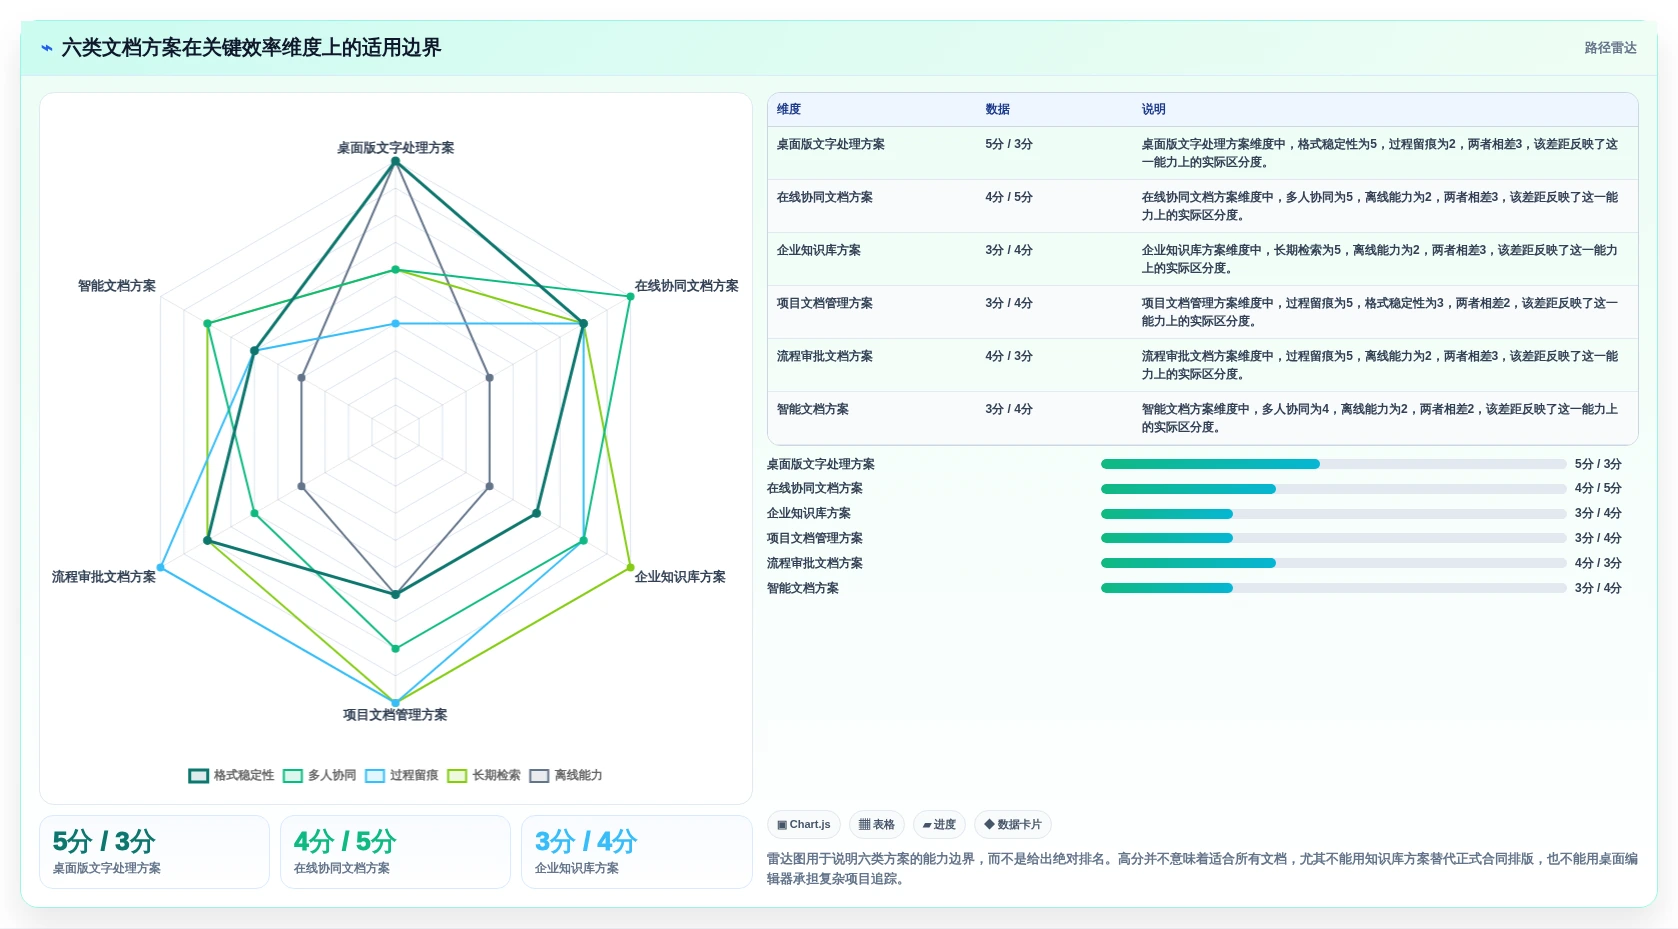This screenshot has width=1678, height=929.
Task: Click the 桌面版文字处理方案 progress bar
Action: point(1333,464)
